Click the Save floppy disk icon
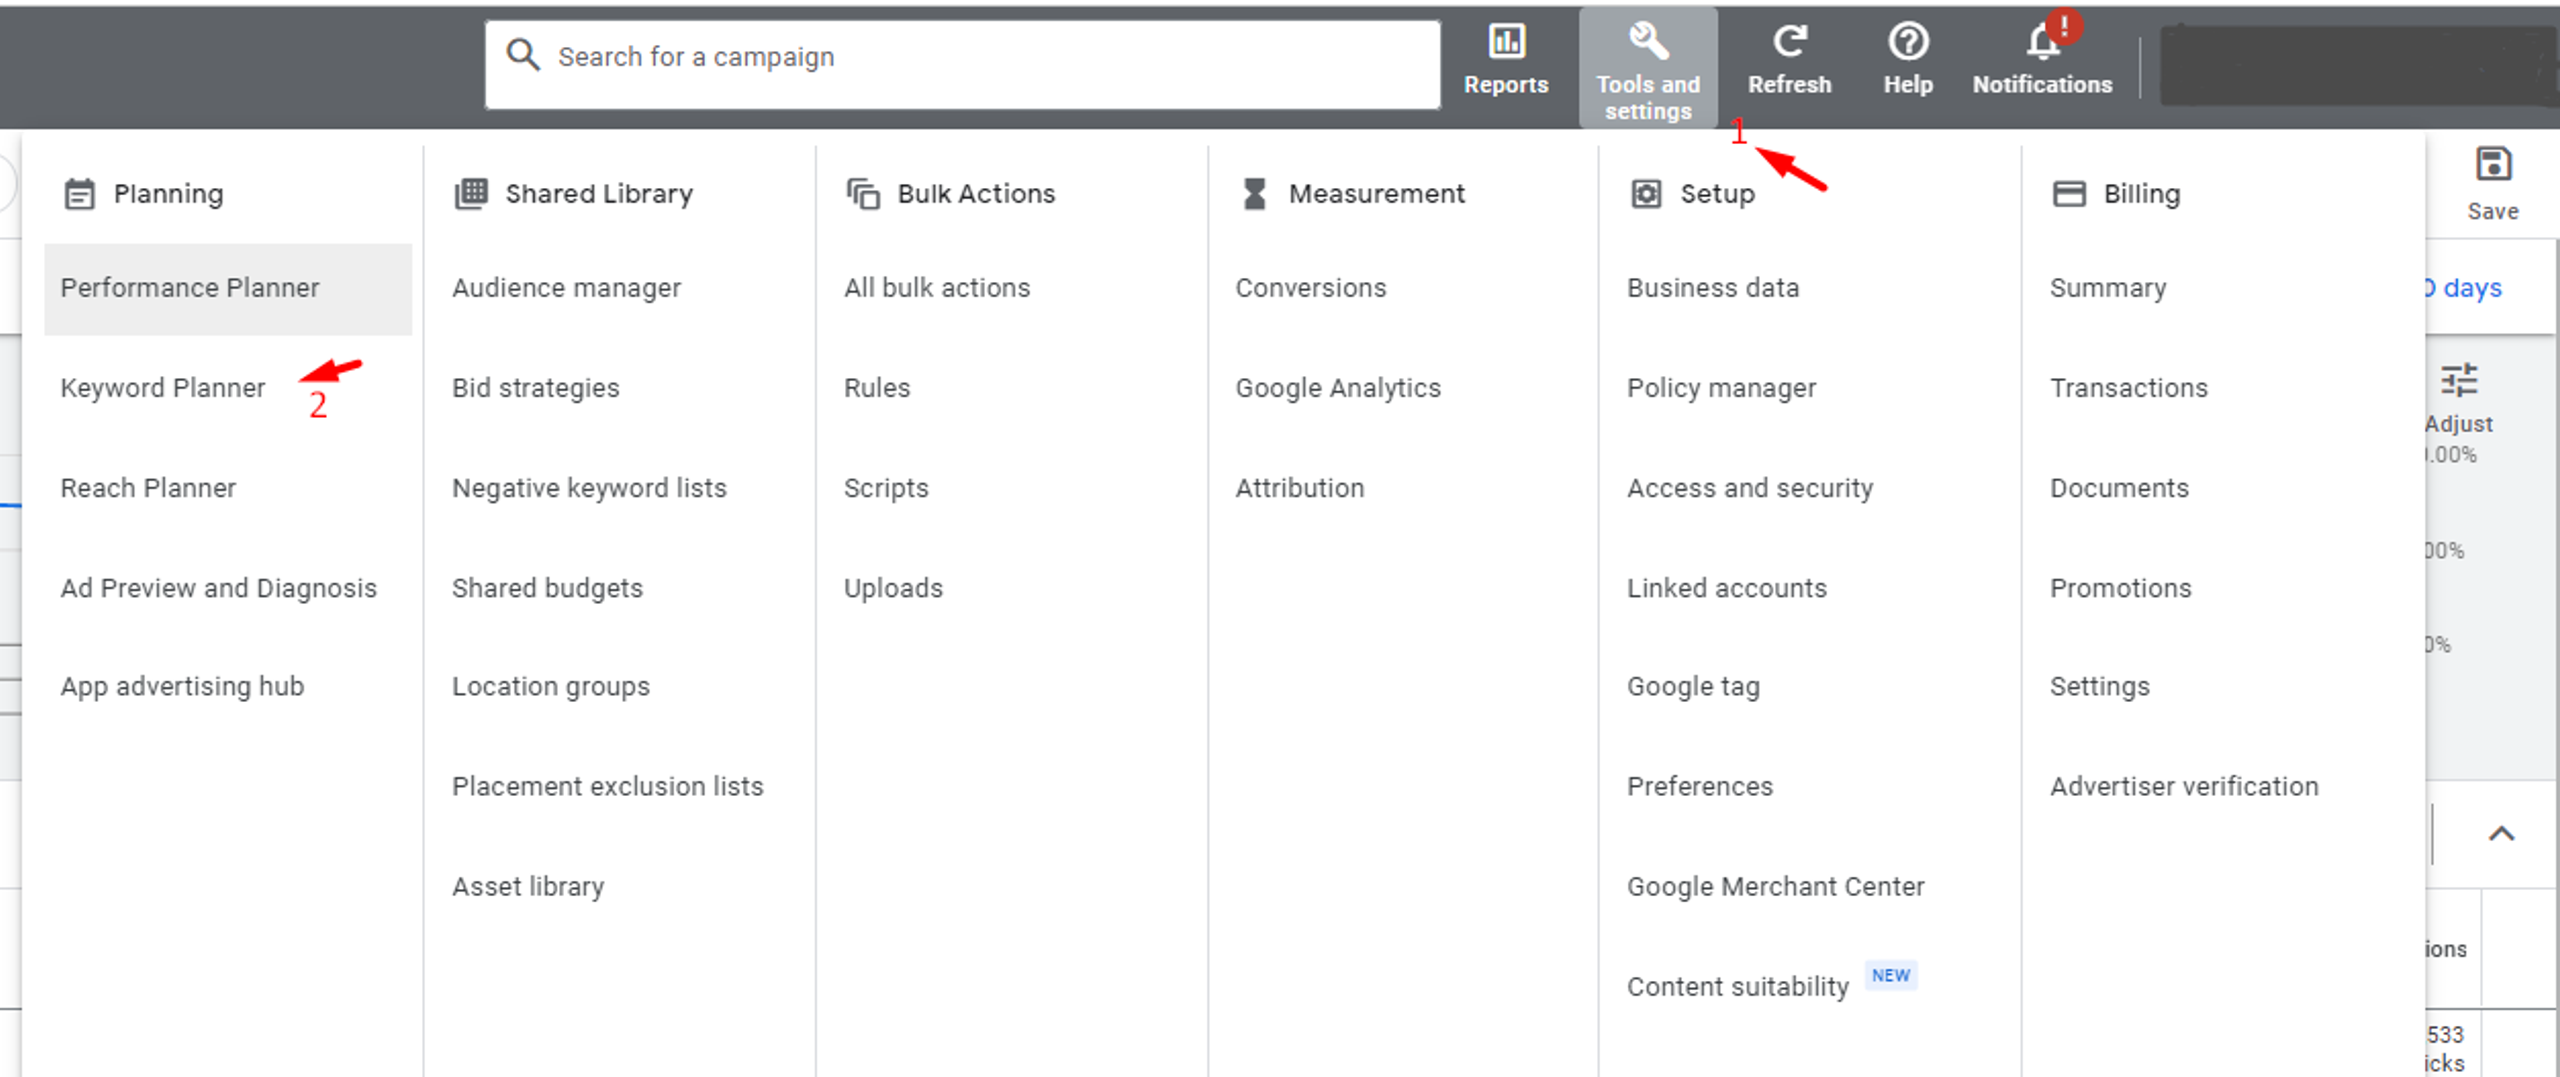The width and height of the screenshot is (2560, 1077). pos(2493,165)
